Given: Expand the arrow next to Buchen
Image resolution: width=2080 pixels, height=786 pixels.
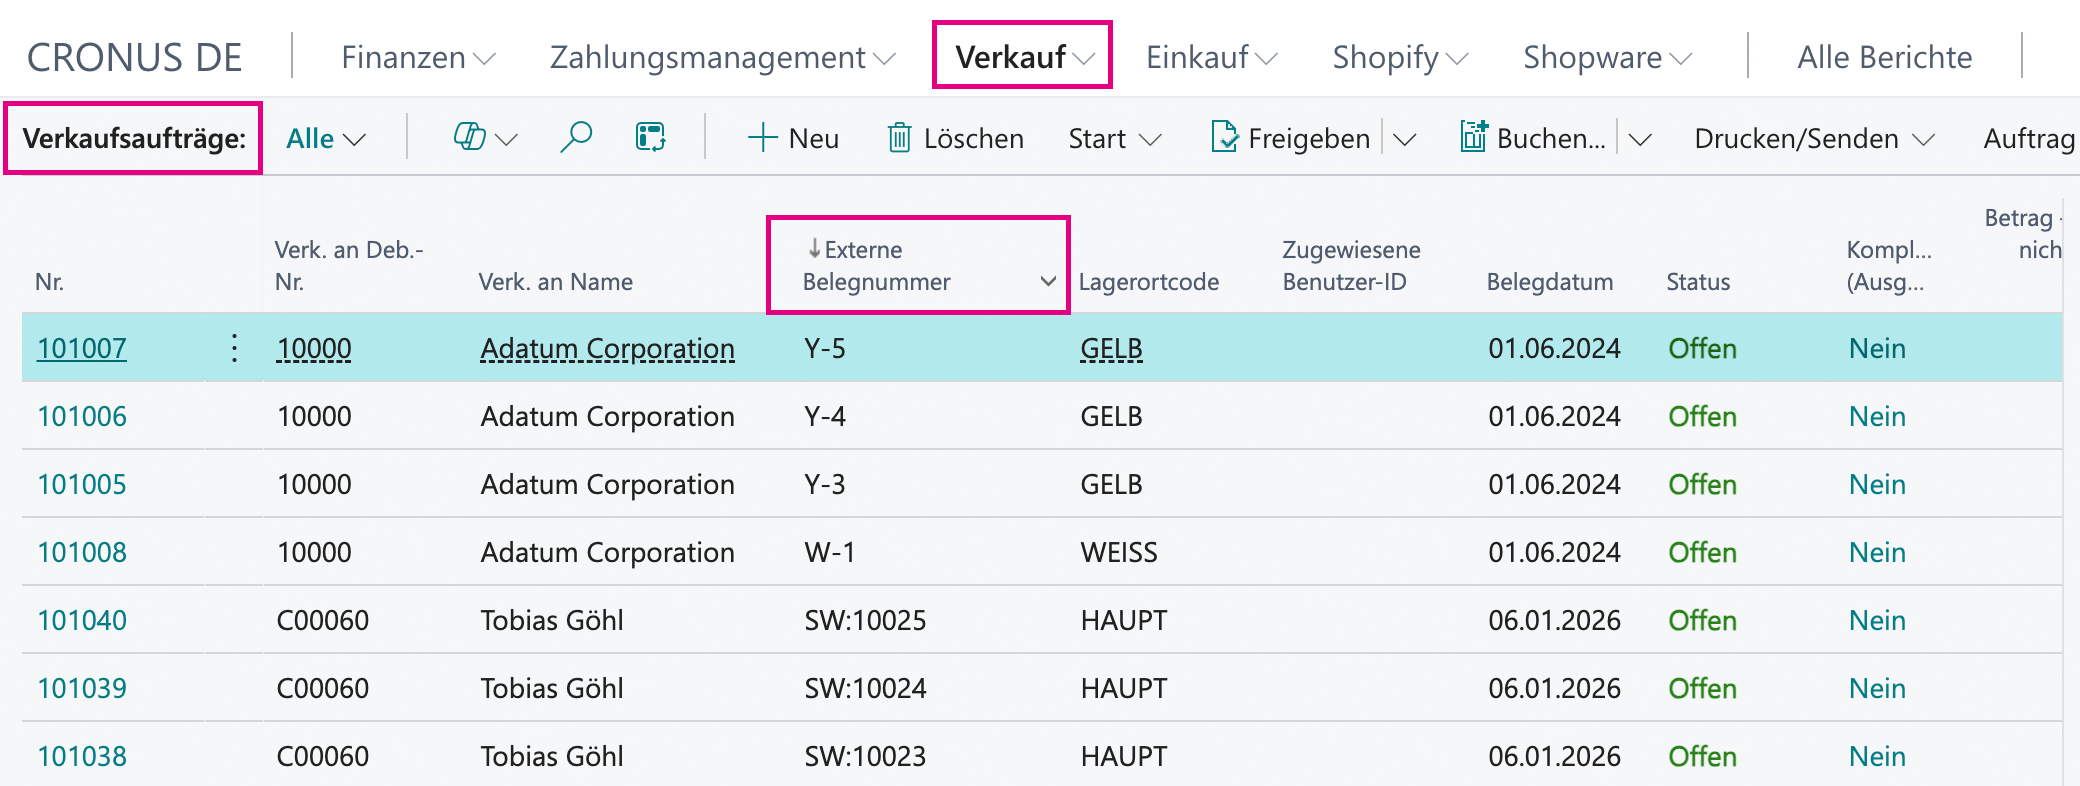Looking at the screenshot, I should [x=1640, y=139].
